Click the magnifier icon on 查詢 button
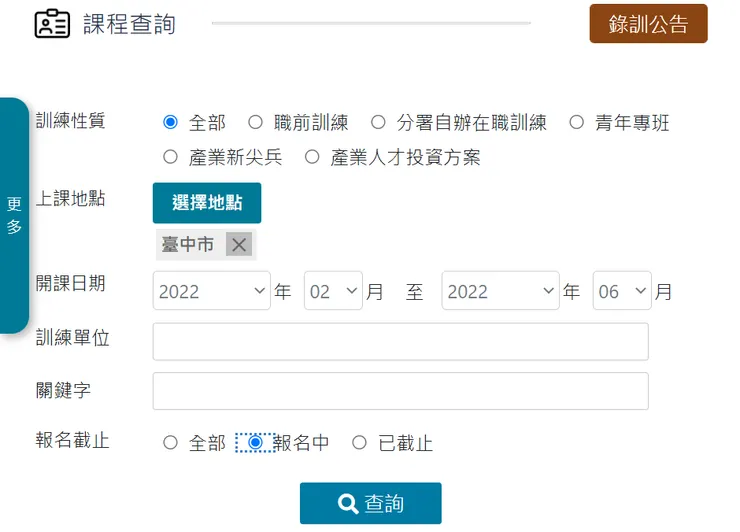Screen dimensions: 740x532 click(348, 504)
